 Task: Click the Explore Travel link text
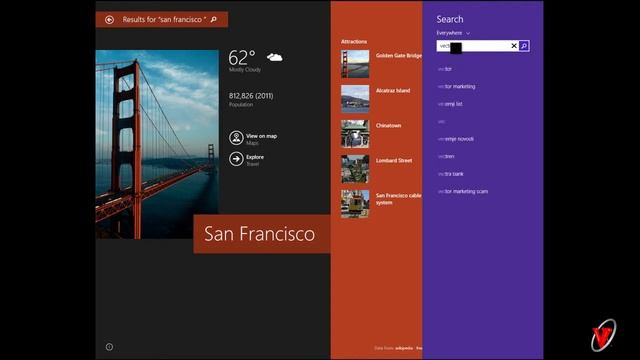click(255, 160)
